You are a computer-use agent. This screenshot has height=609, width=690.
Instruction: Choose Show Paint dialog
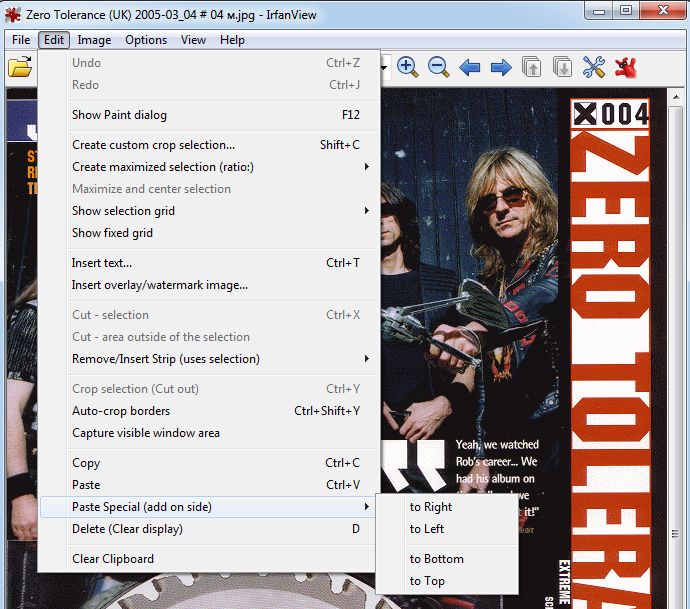207,115
